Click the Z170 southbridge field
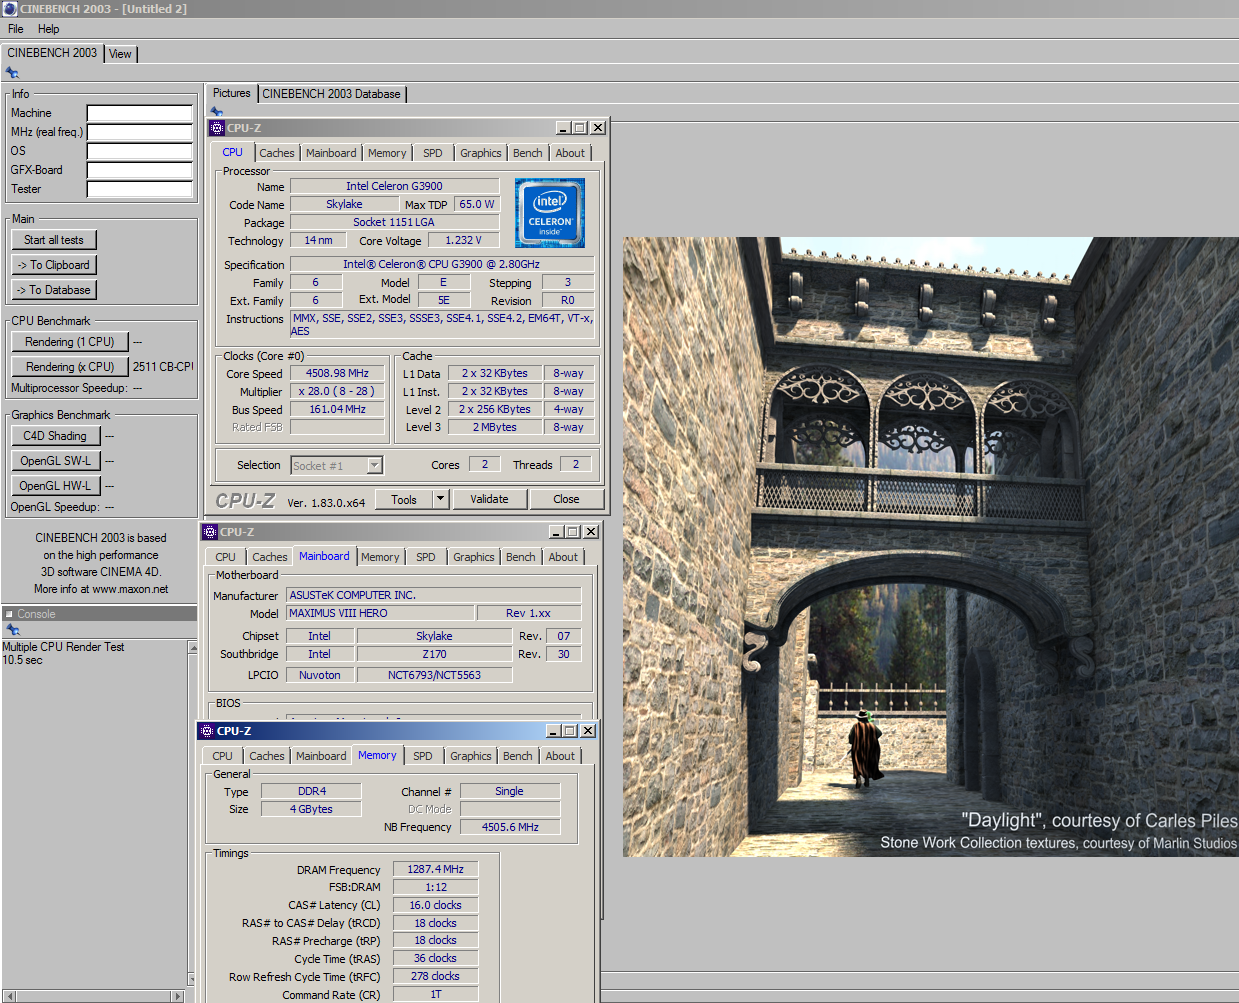This screenshot has width=1239, height=1003. click(x=434, y=654)
